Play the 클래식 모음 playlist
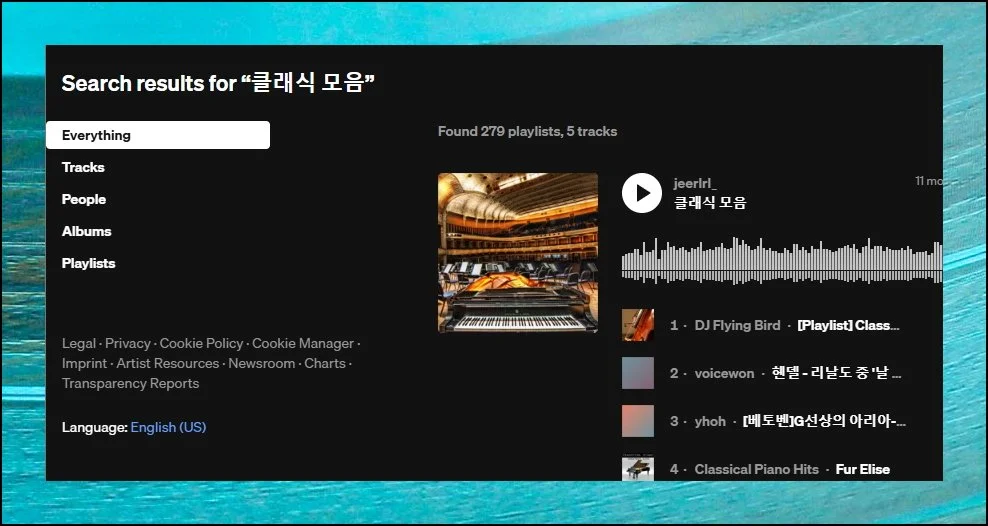This screenshot has width=988, height=526. point(642,193)
